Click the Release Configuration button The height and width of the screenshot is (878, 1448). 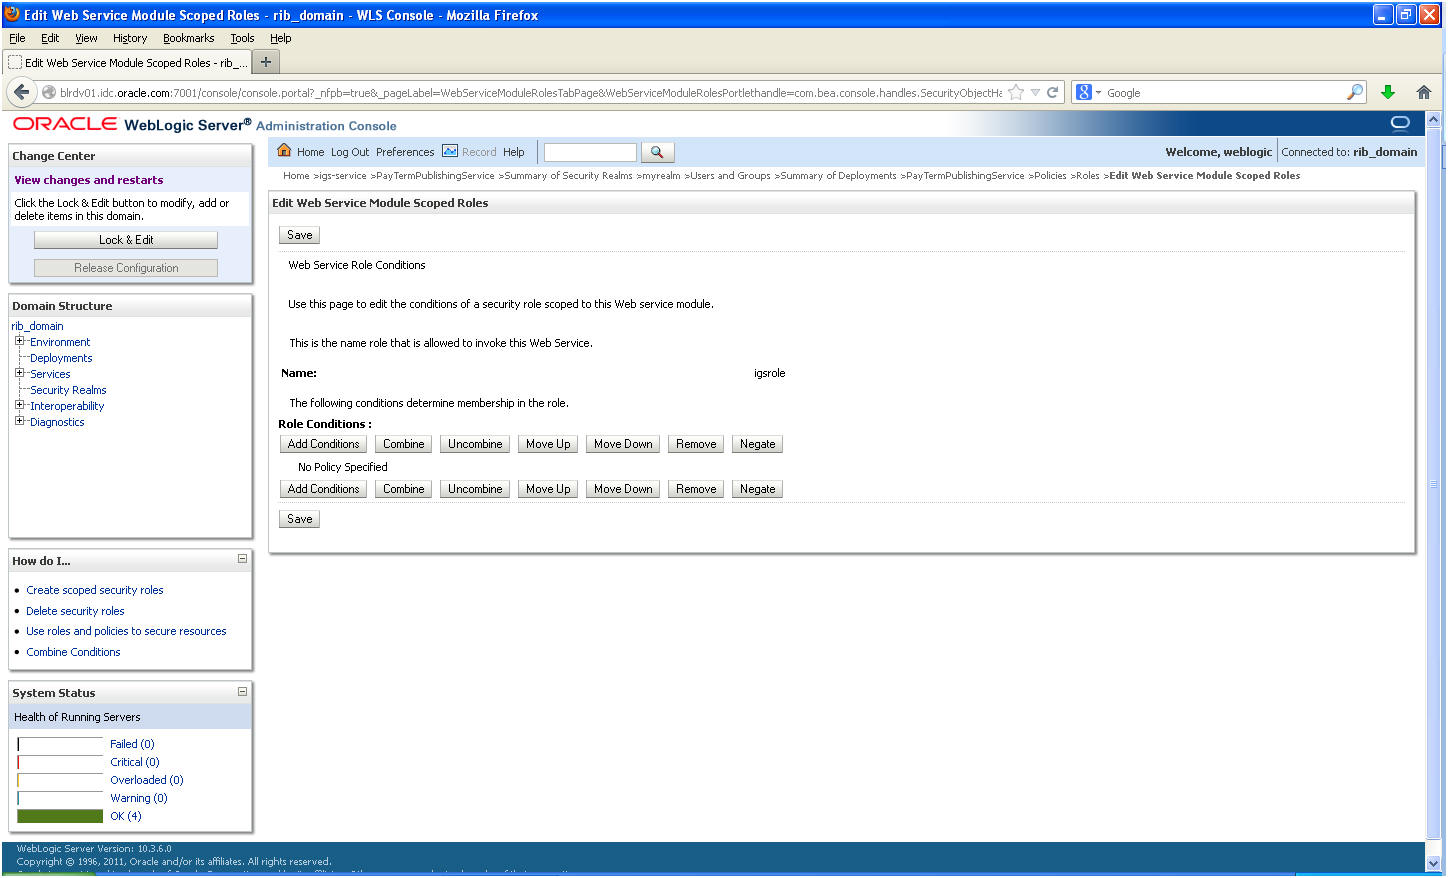126,268
